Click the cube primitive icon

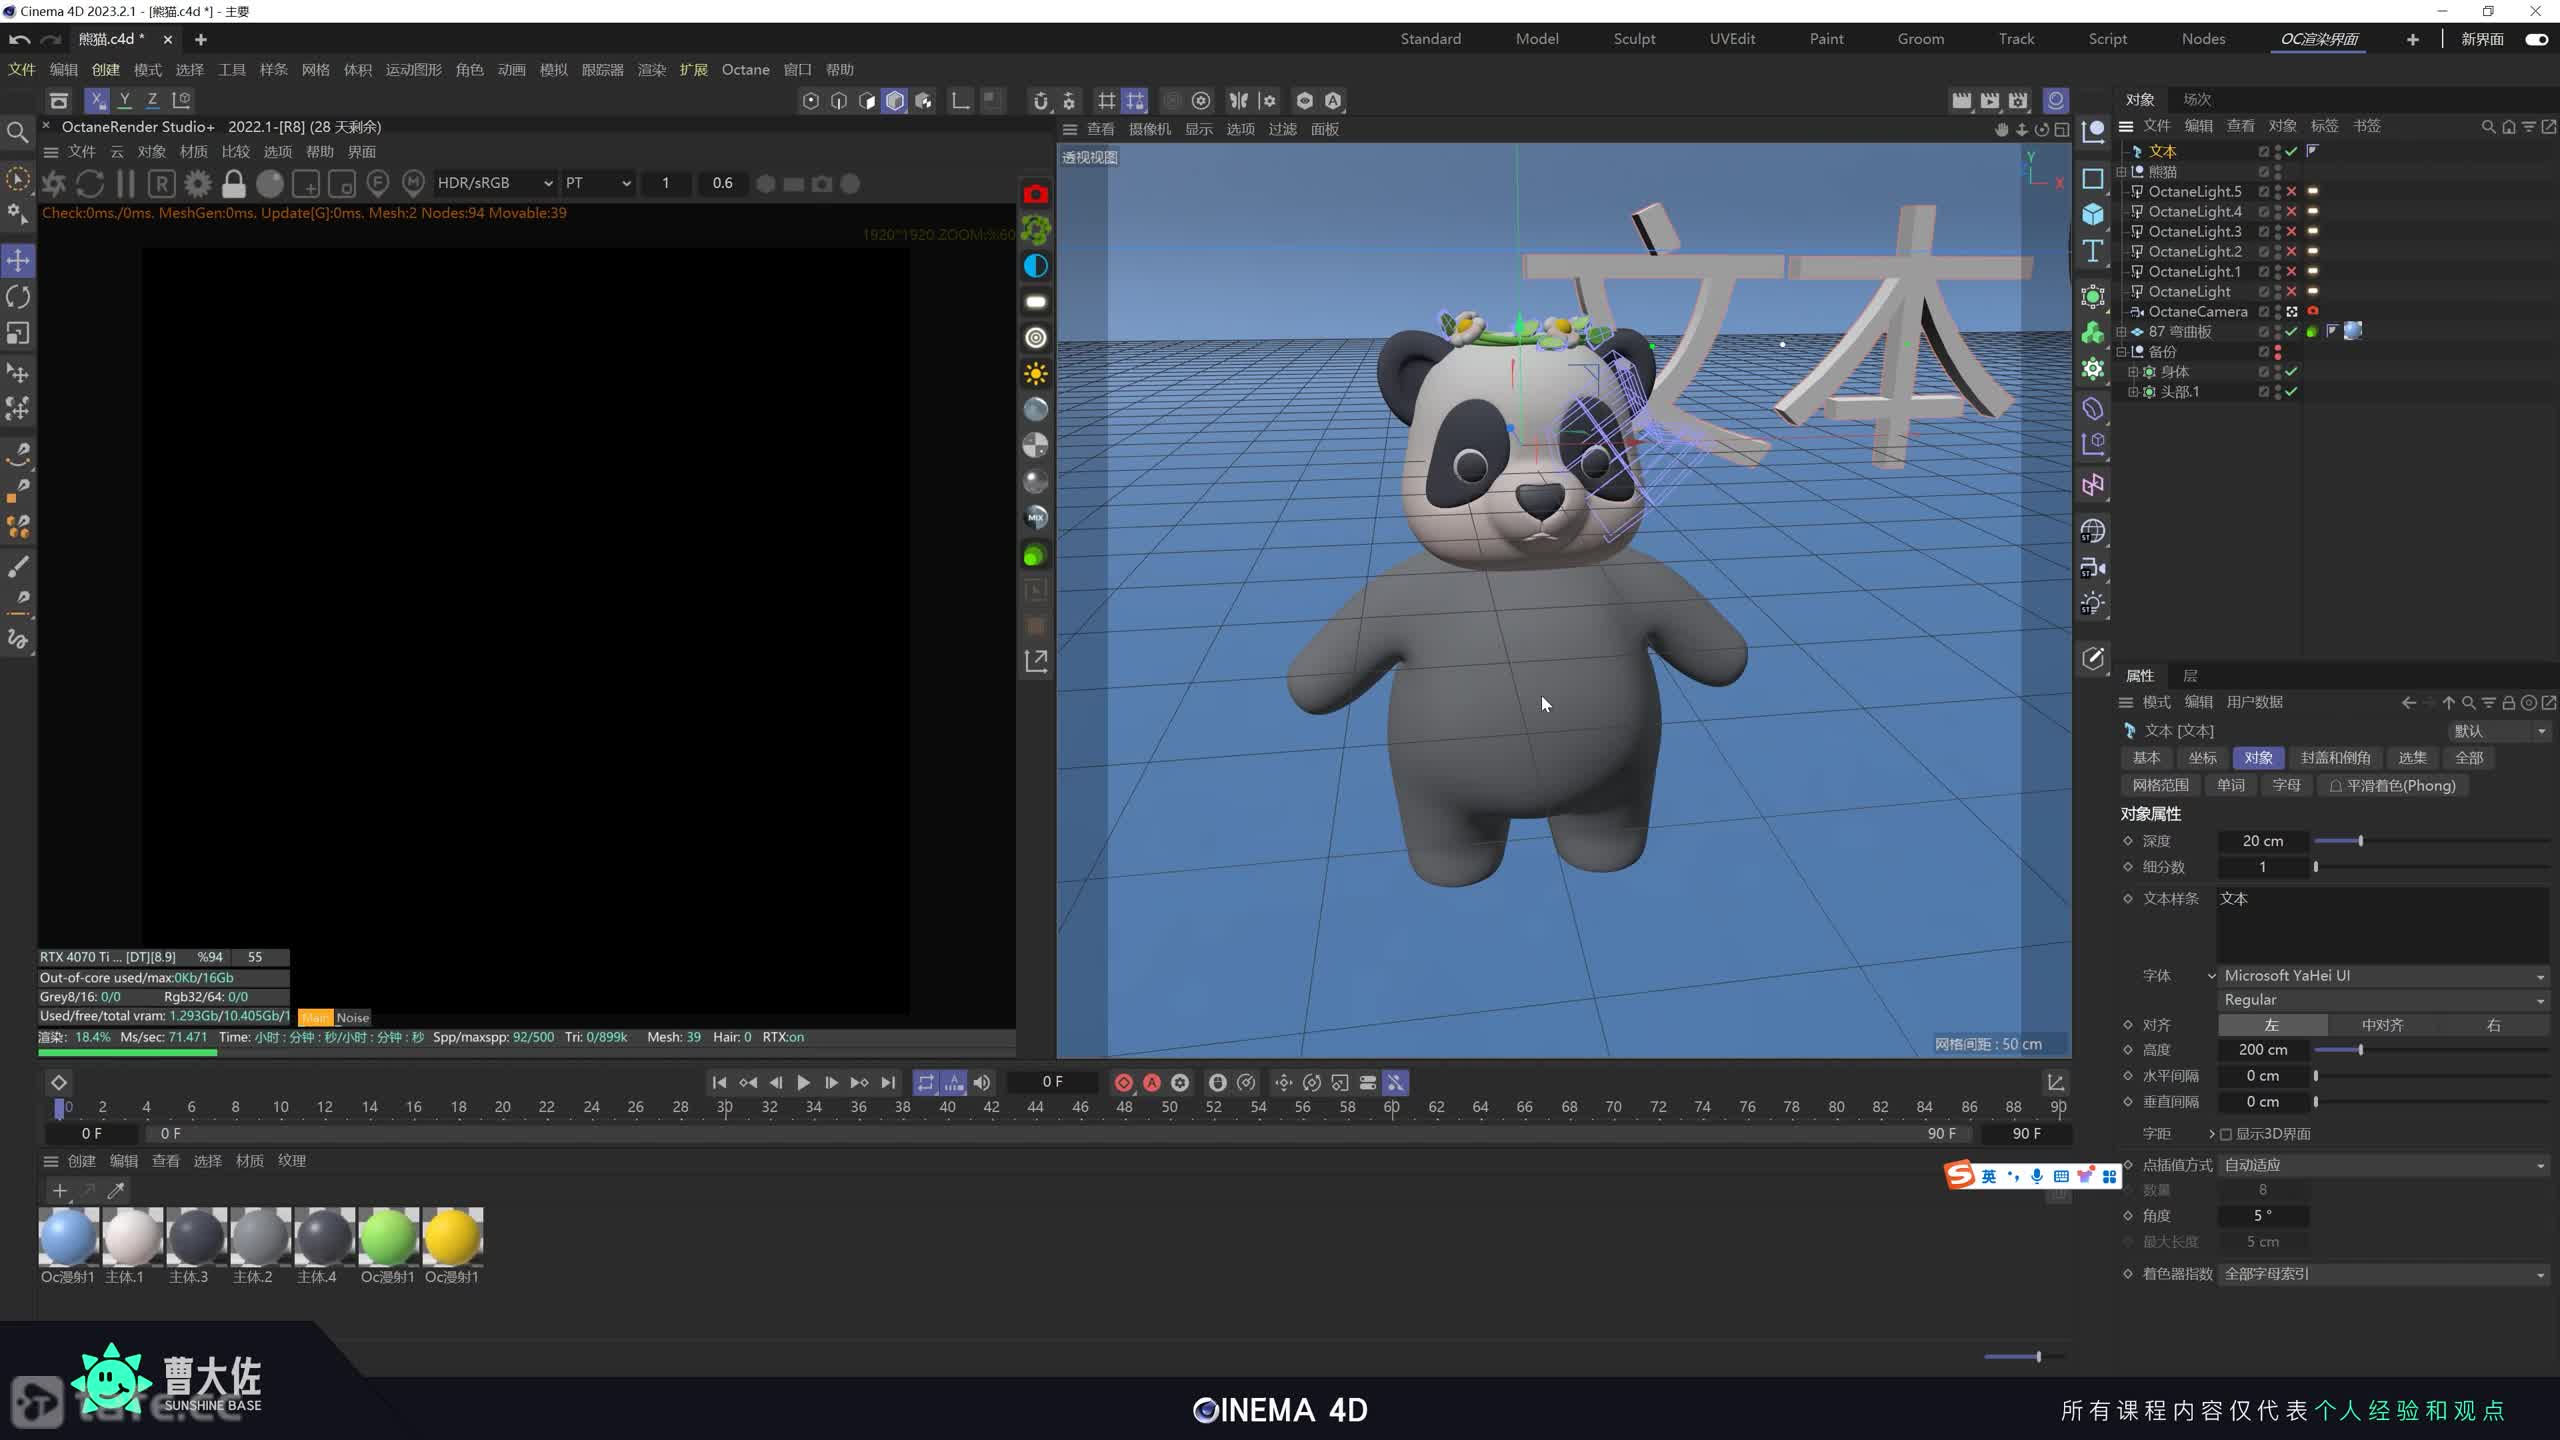[x=2093, y=214]
